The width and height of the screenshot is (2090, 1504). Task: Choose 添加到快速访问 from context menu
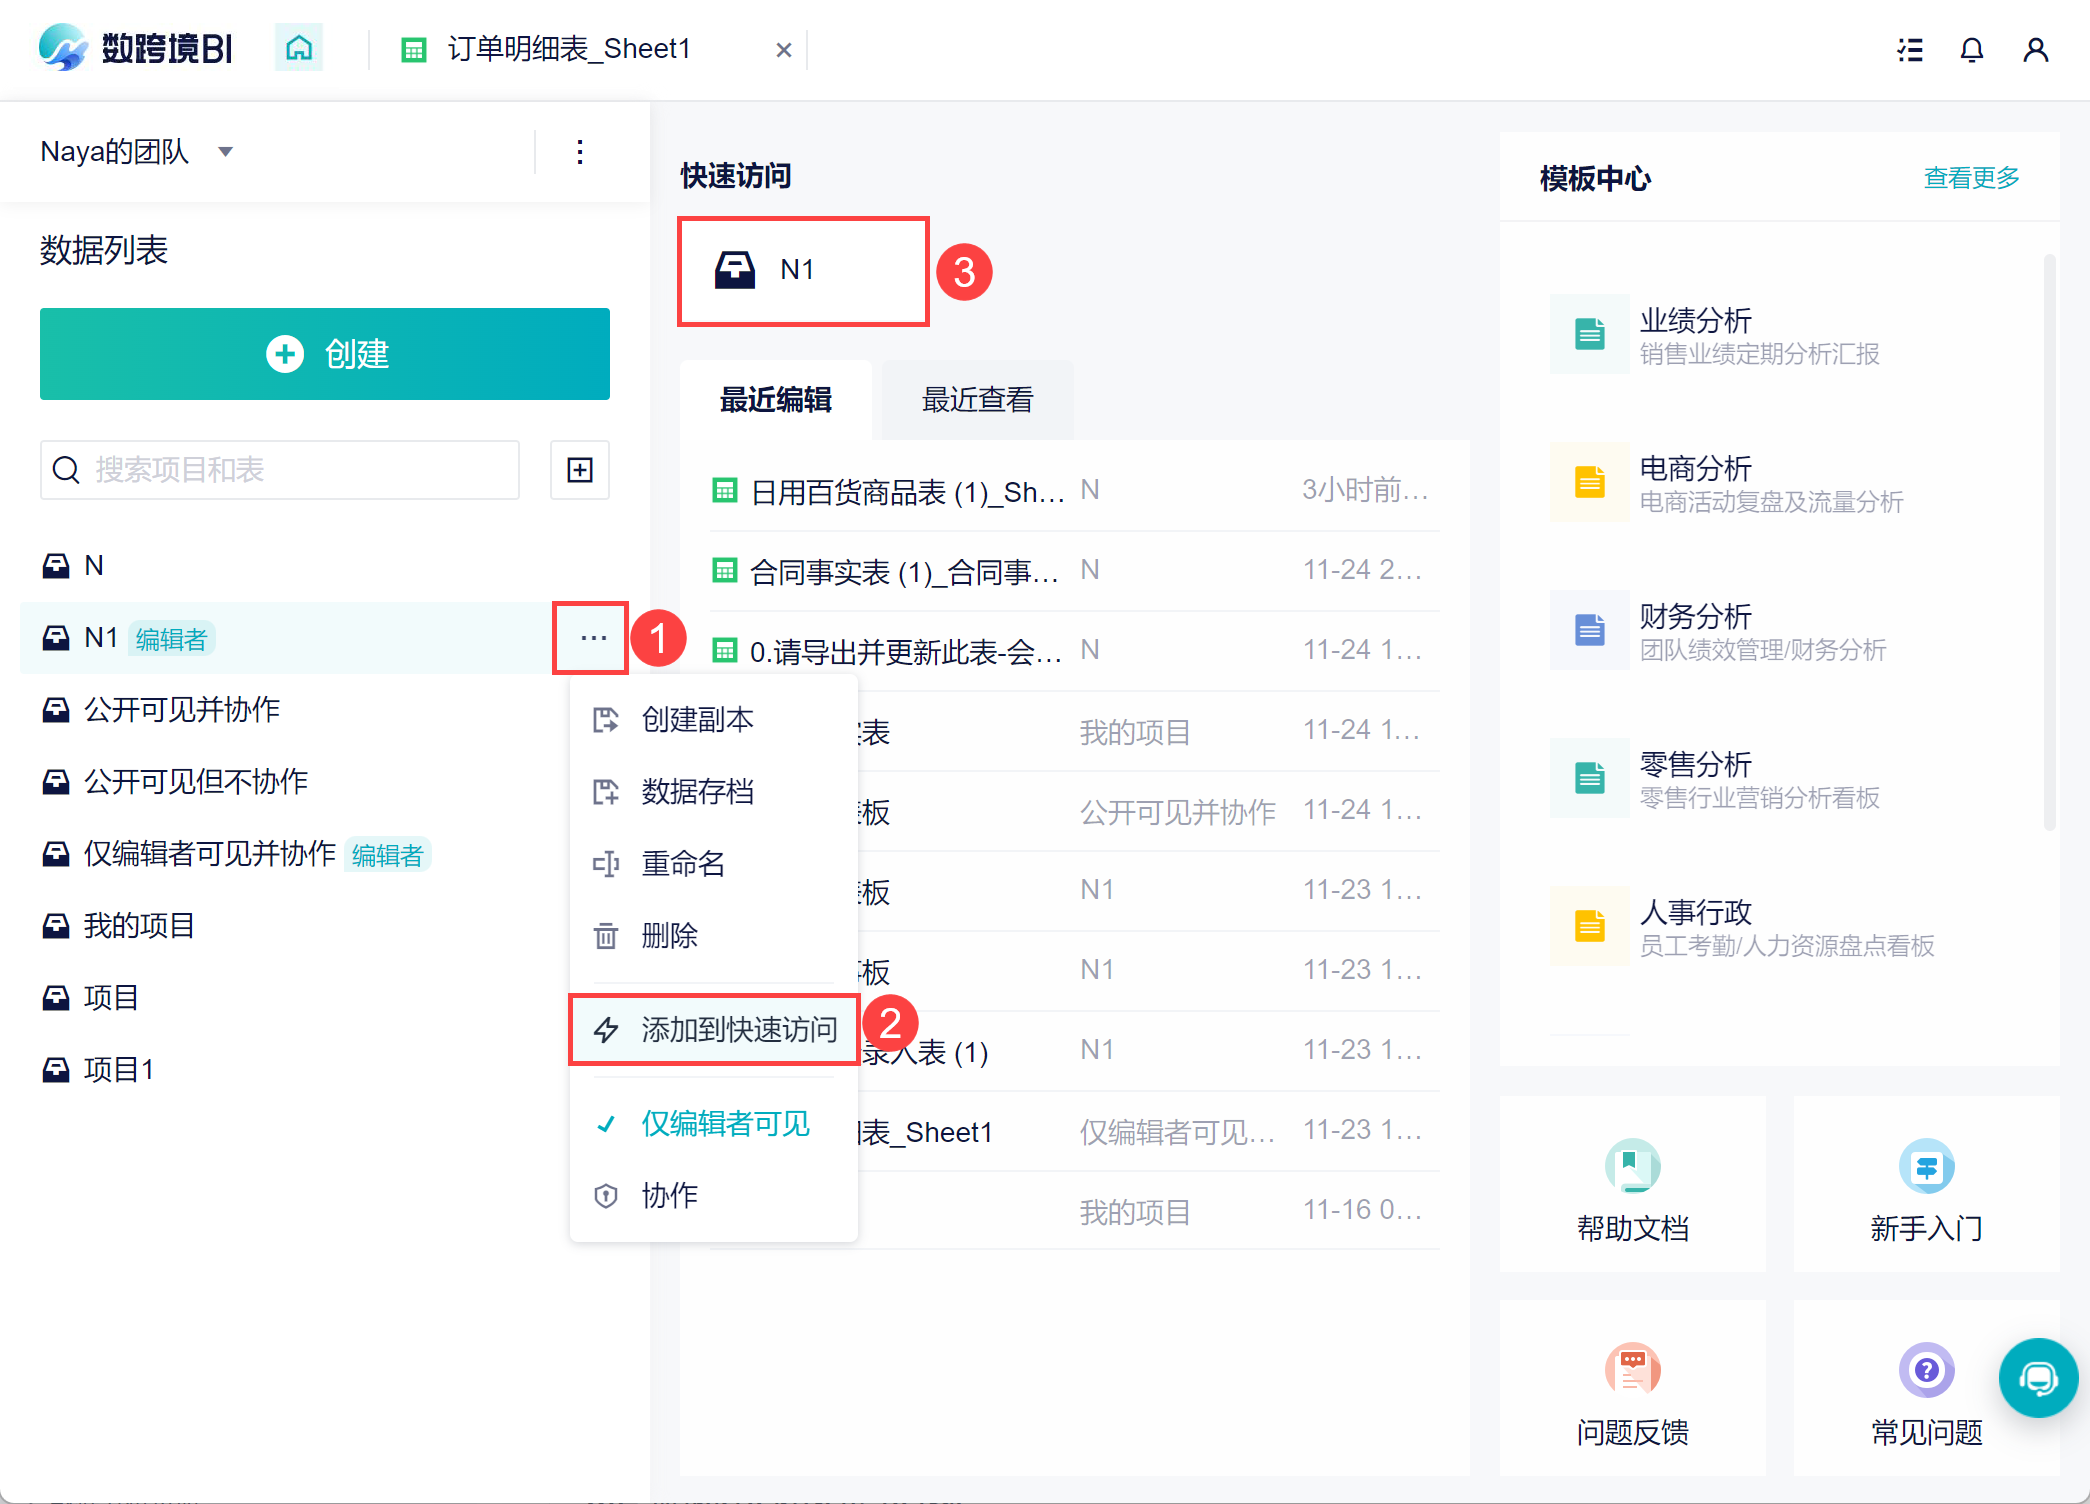pyautogui.click(x=738, y=1030)
